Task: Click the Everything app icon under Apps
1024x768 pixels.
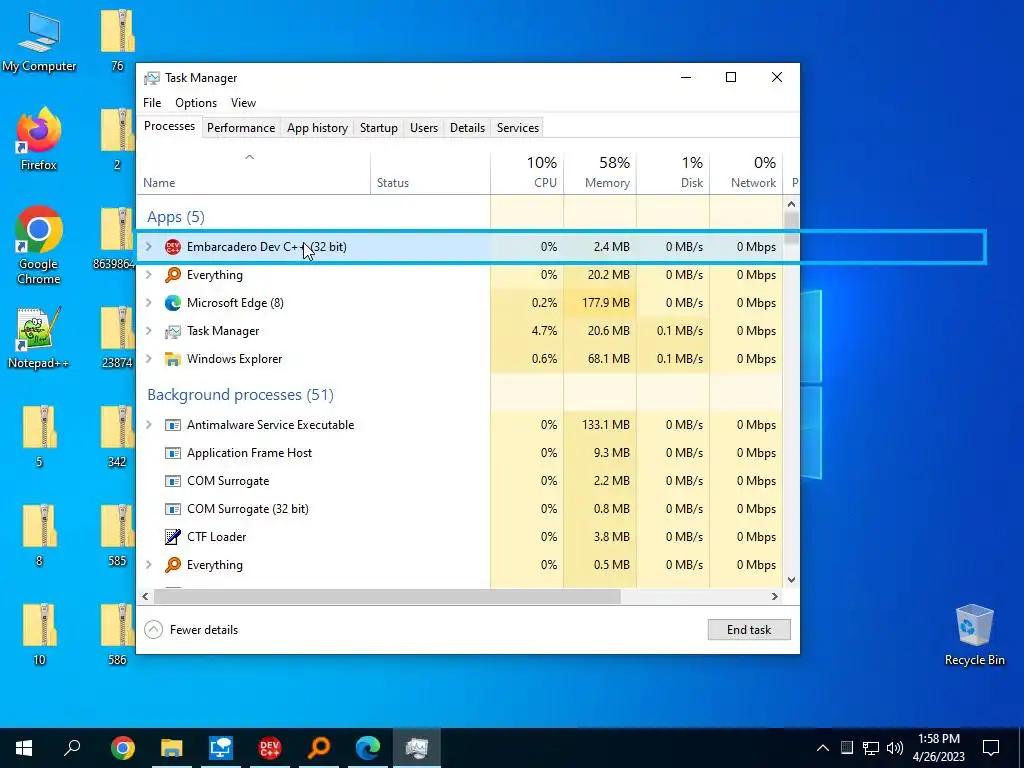Action: [x=172, y=275]
